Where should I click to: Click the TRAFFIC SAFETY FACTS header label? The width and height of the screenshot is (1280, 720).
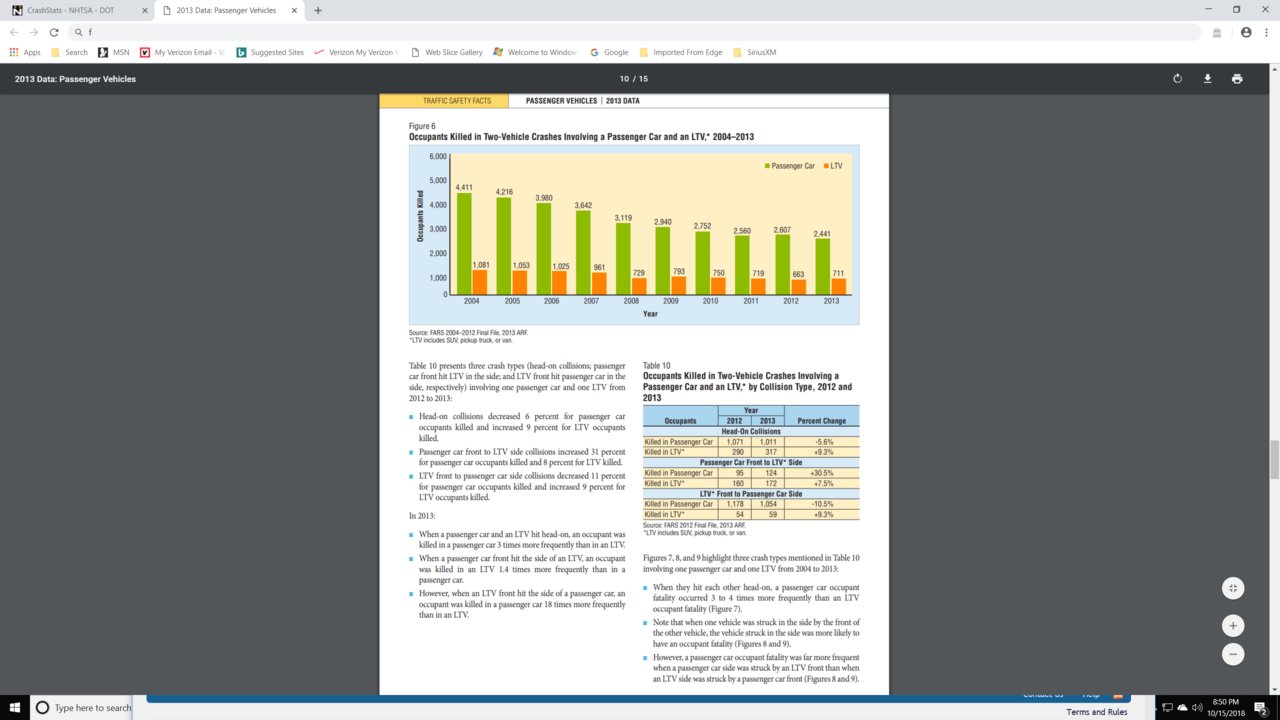coord(457,101)
